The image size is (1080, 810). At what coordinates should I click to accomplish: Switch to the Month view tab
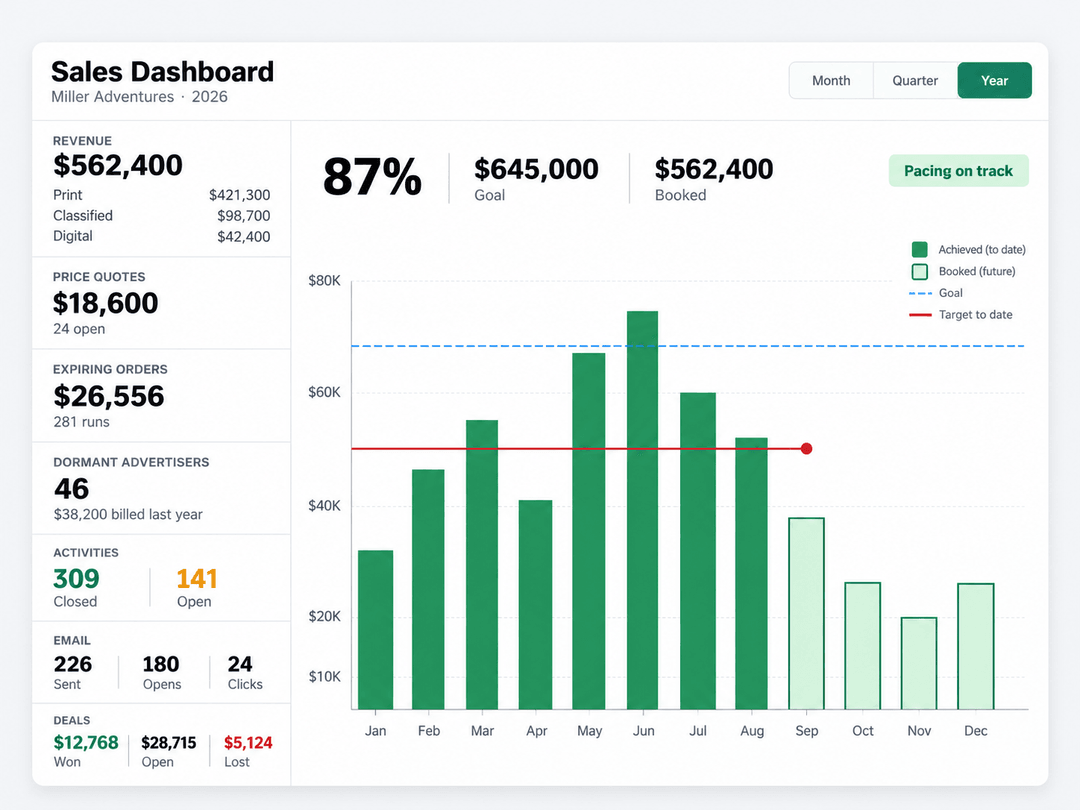831,81
